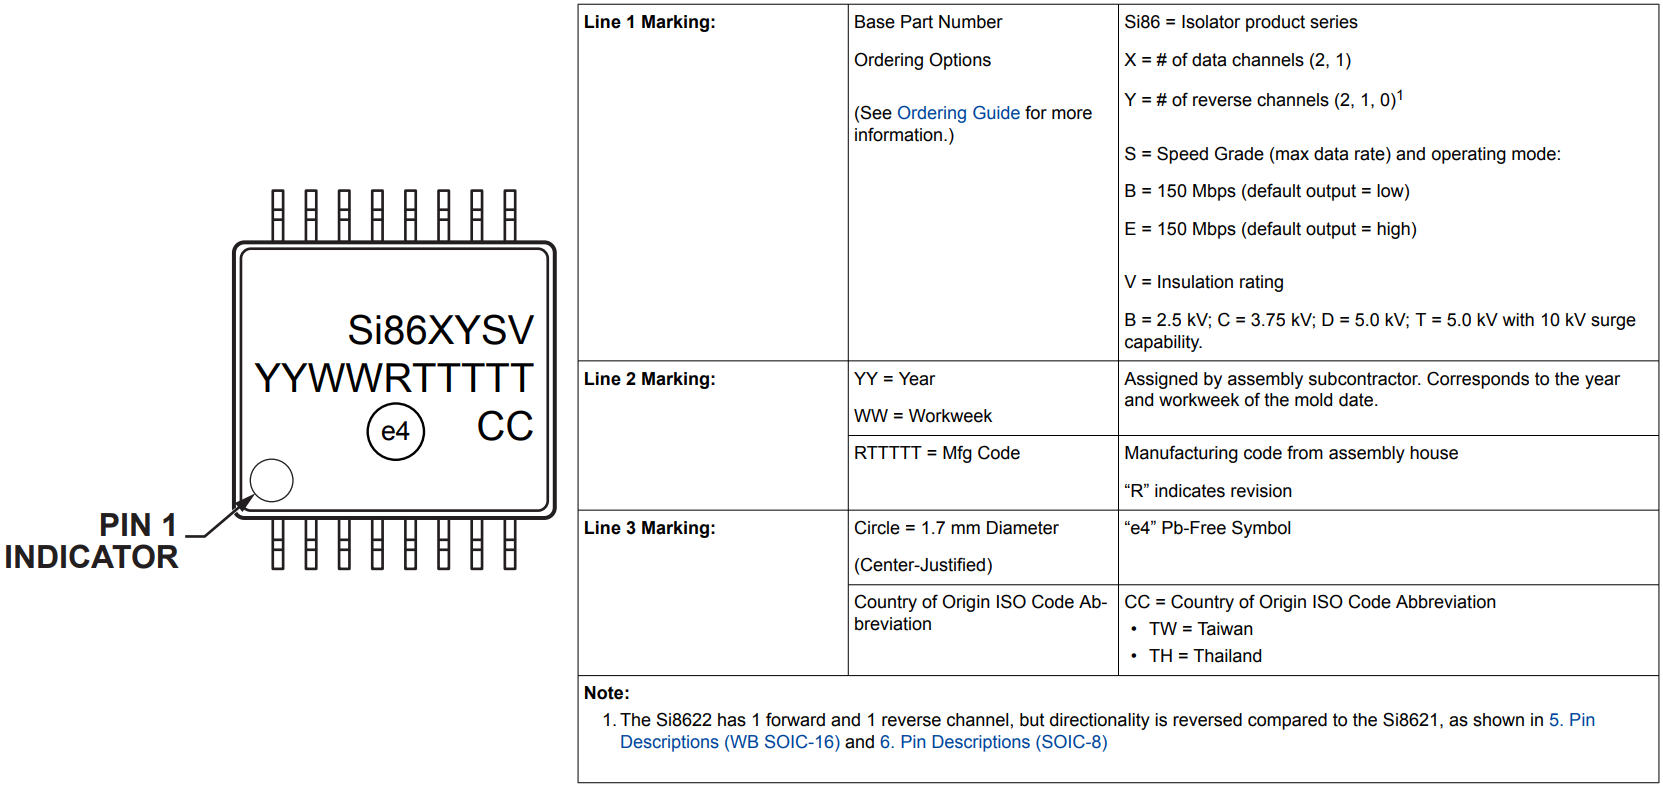This screenshot has width=1663, height=786.
Task: Click the 'PIN 1 INDICATOR' label
Action: coord(91,541)
